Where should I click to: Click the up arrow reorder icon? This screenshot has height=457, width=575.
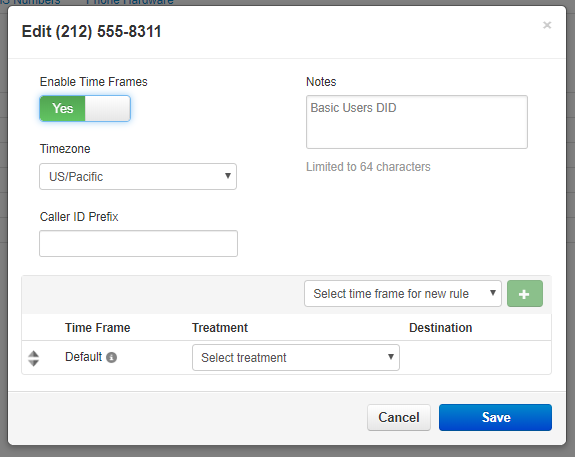pyautogui.click(x=33, y=354)
